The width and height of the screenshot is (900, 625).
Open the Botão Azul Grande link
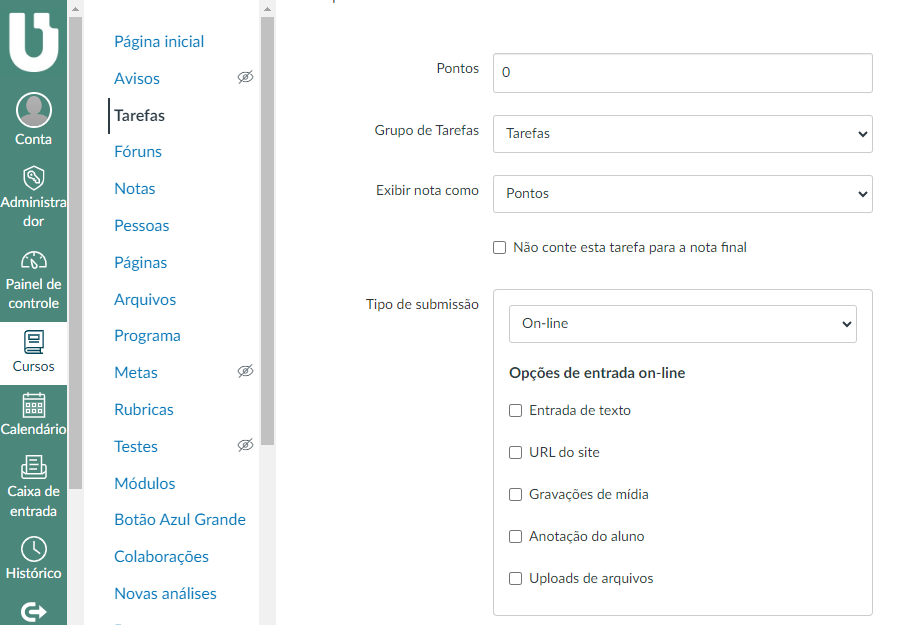179,520
